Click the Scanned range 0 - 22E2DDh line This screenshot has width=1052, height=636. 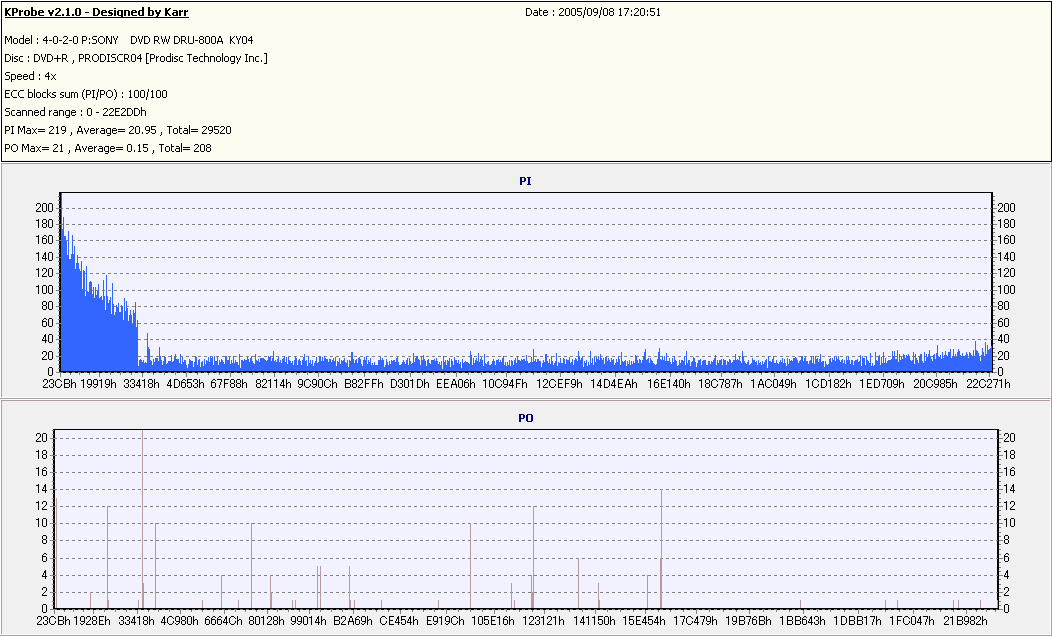[x=76, y=112]
